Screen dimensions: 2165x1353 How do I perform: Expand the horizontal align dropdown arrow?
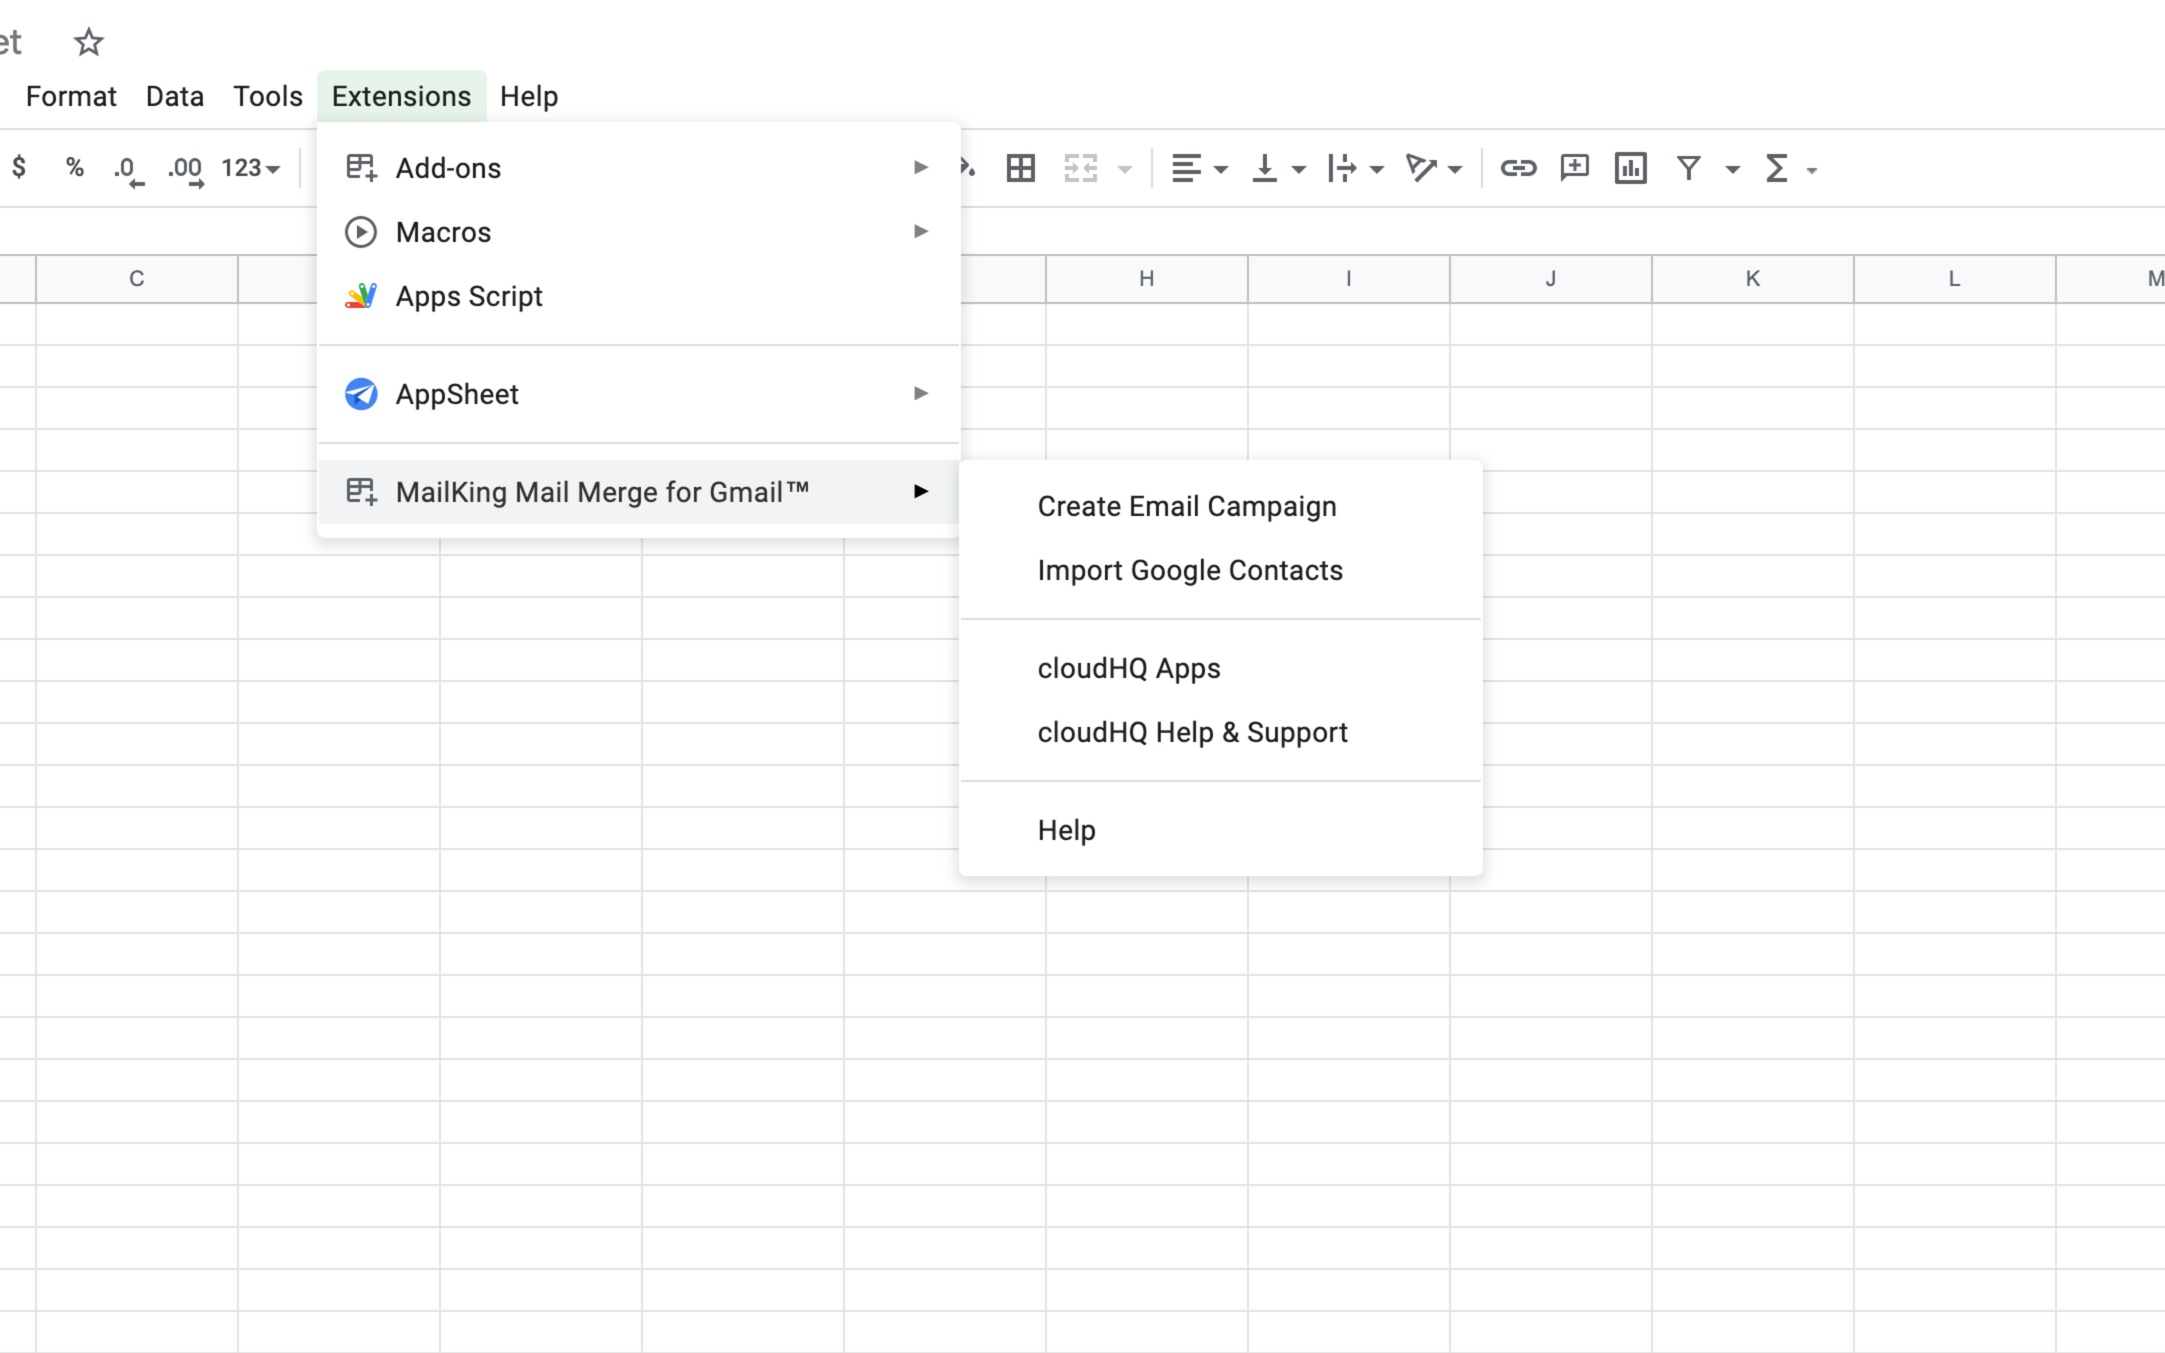point(1221,169)
